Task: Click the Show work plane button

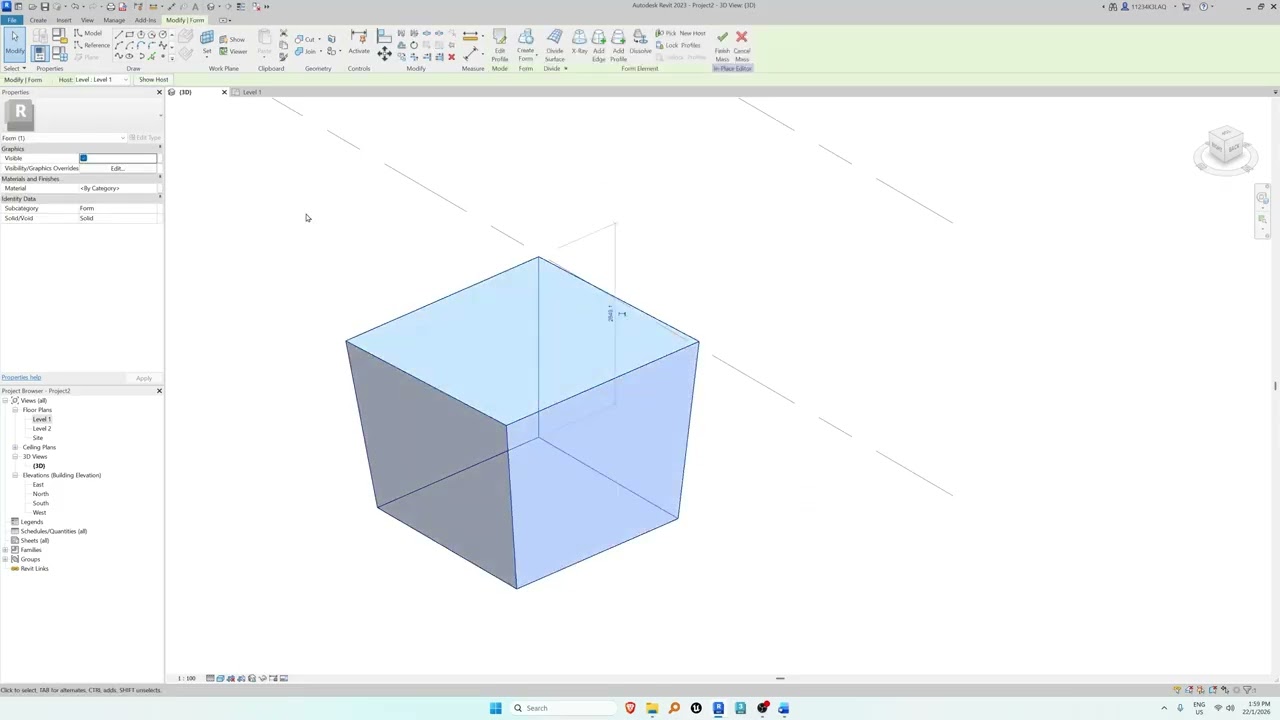Action: [232, 39]
